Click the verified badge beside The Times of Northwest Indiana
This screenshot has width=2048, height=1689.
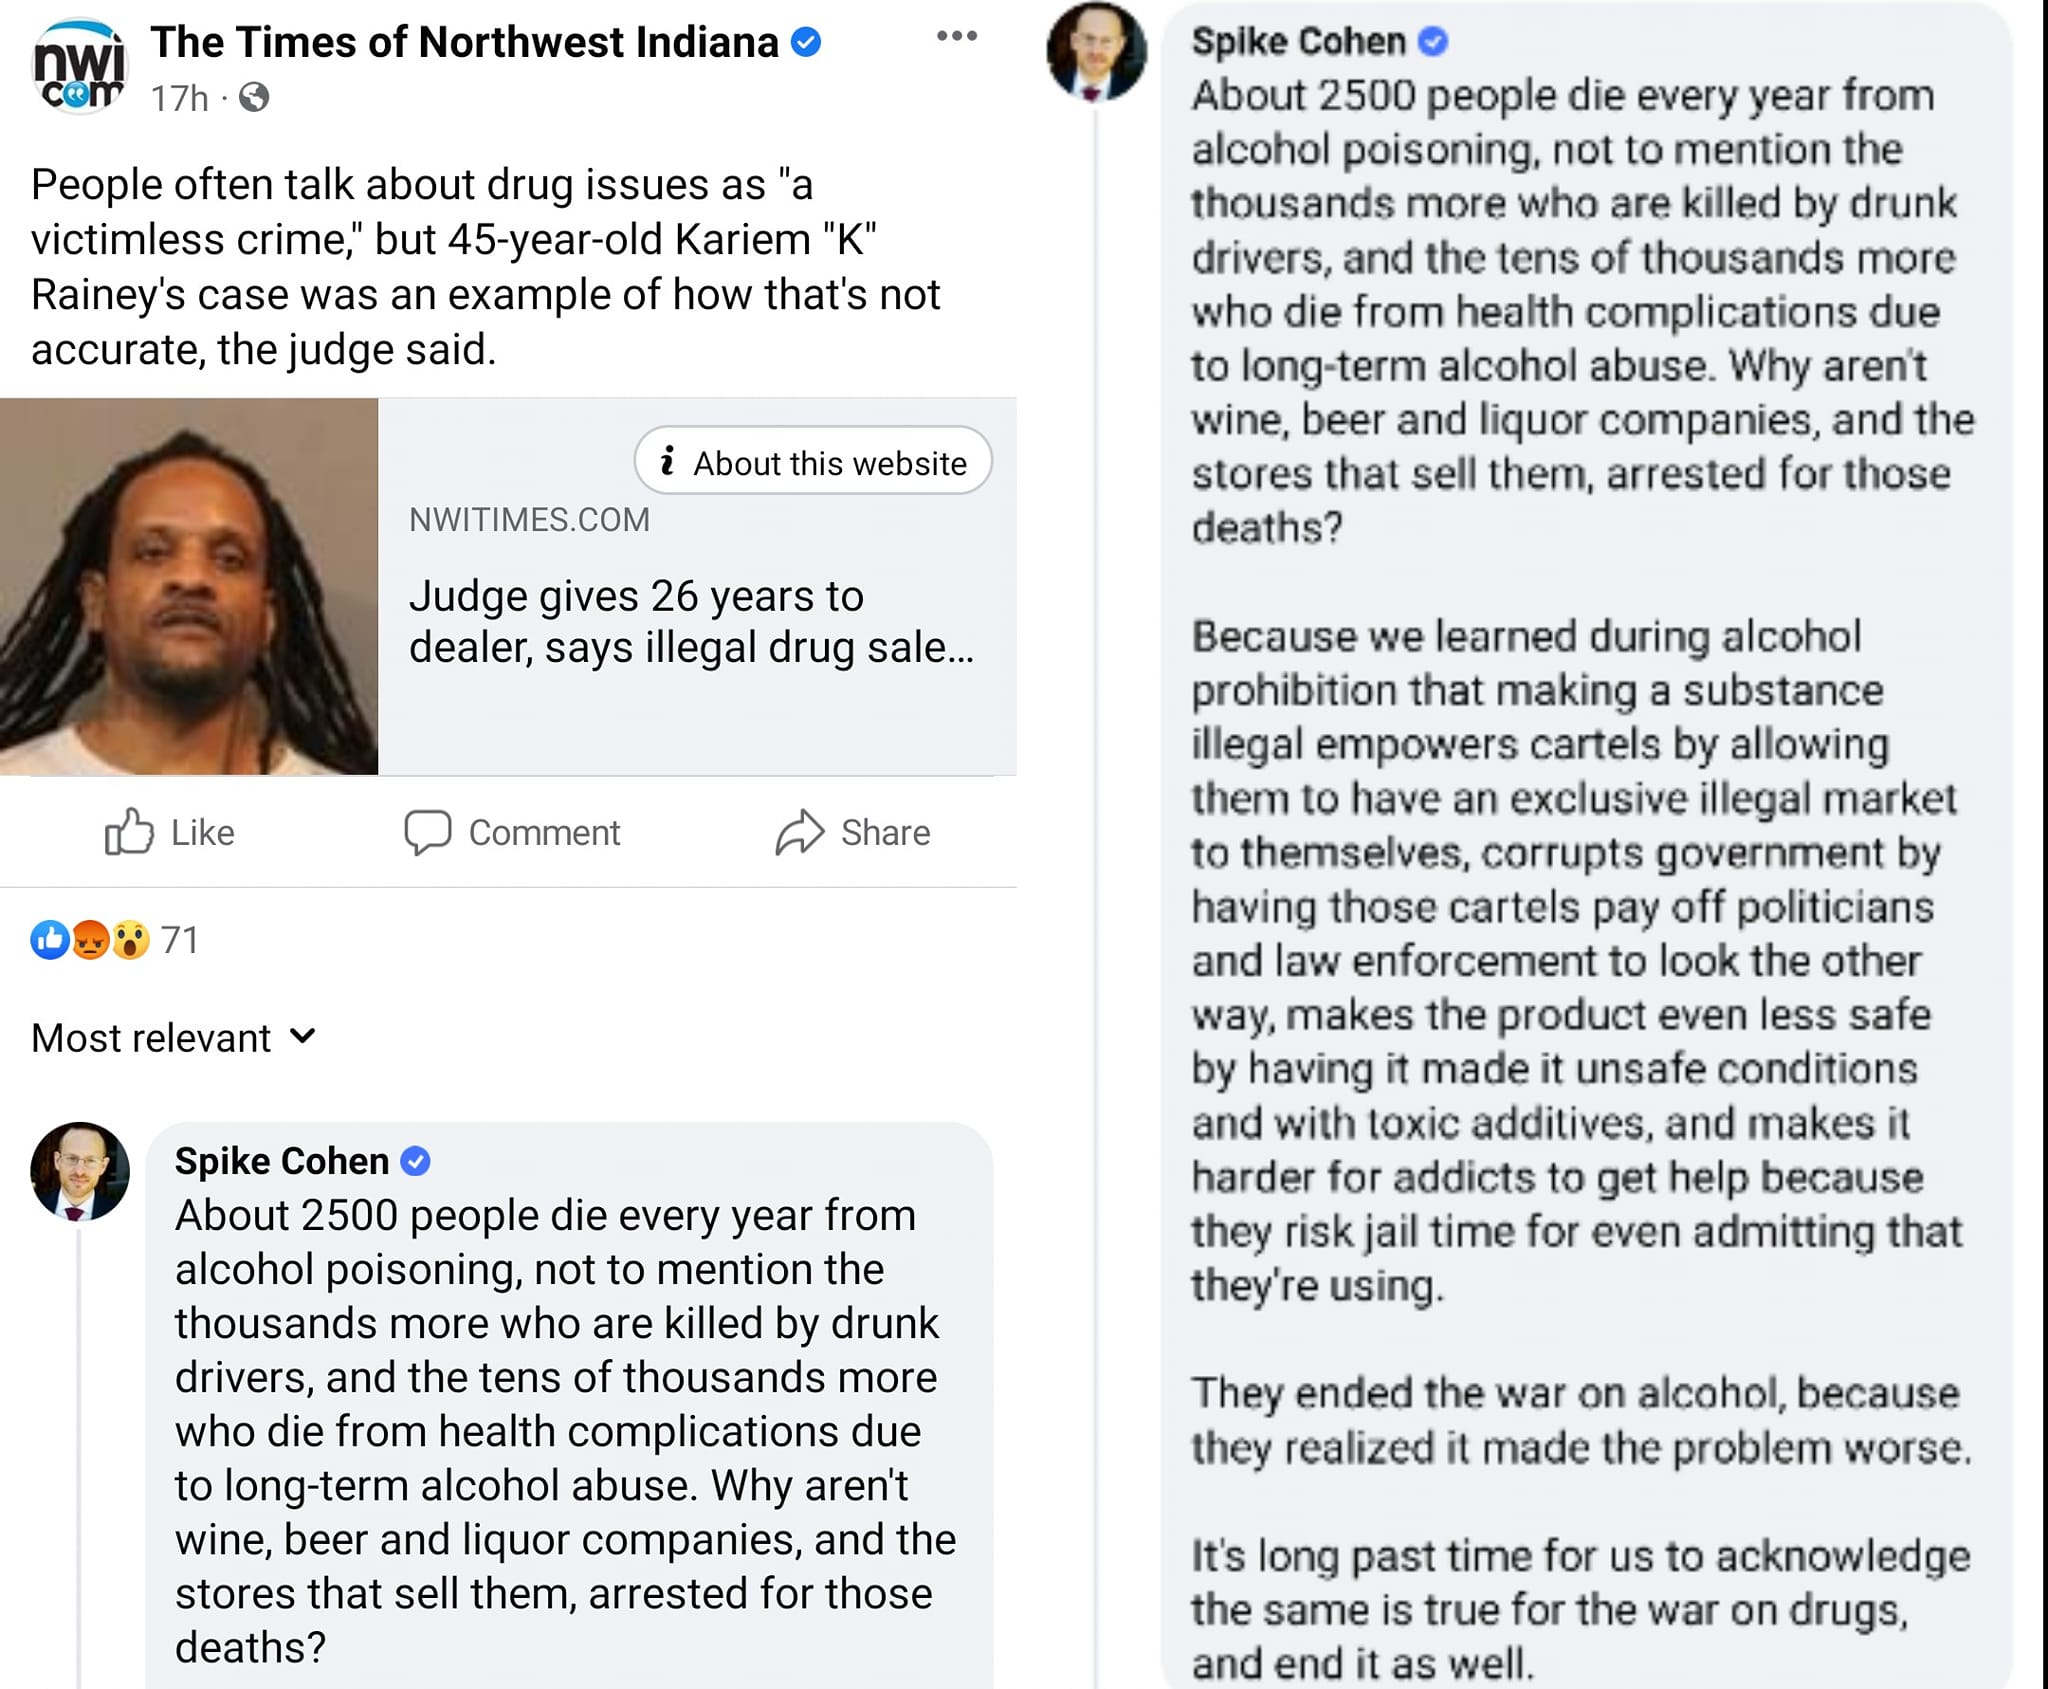[x=806, y=42]
